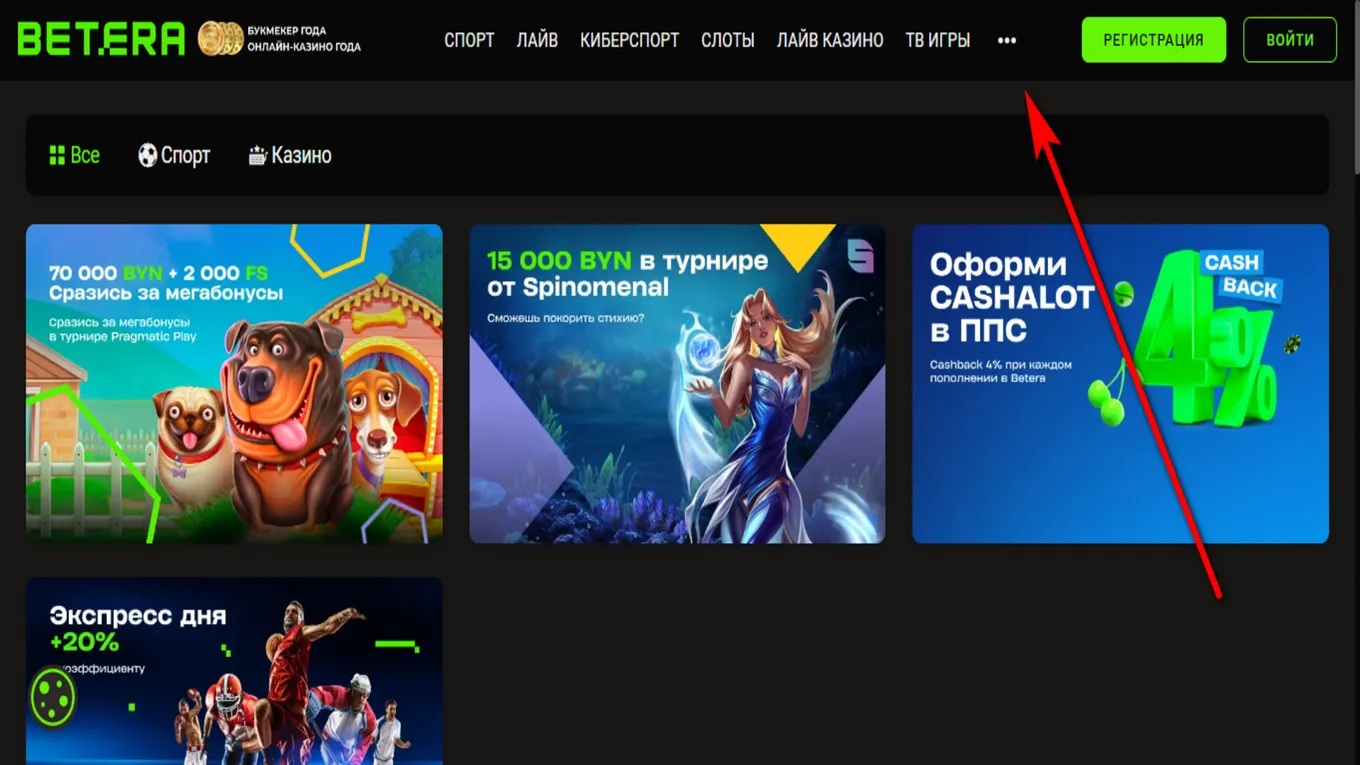Image resolution: width=1360 pixels, height=765 pixels.
Task: Open the Лайв navigation item
Action: point(537,40)
